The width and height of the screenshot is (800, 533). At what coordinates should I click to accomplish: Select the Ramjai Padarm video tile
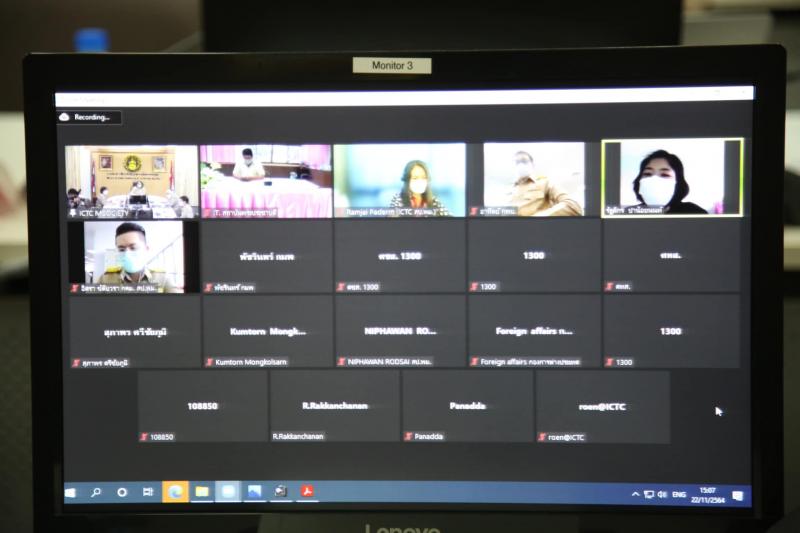pyautogui.click(x=399, y=180)
